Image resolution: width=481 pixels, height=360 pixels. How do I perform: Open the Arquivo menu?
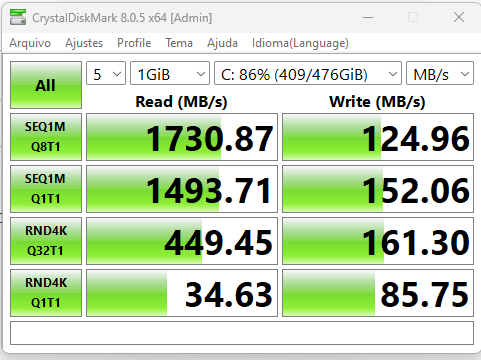(x=30, y=43)
